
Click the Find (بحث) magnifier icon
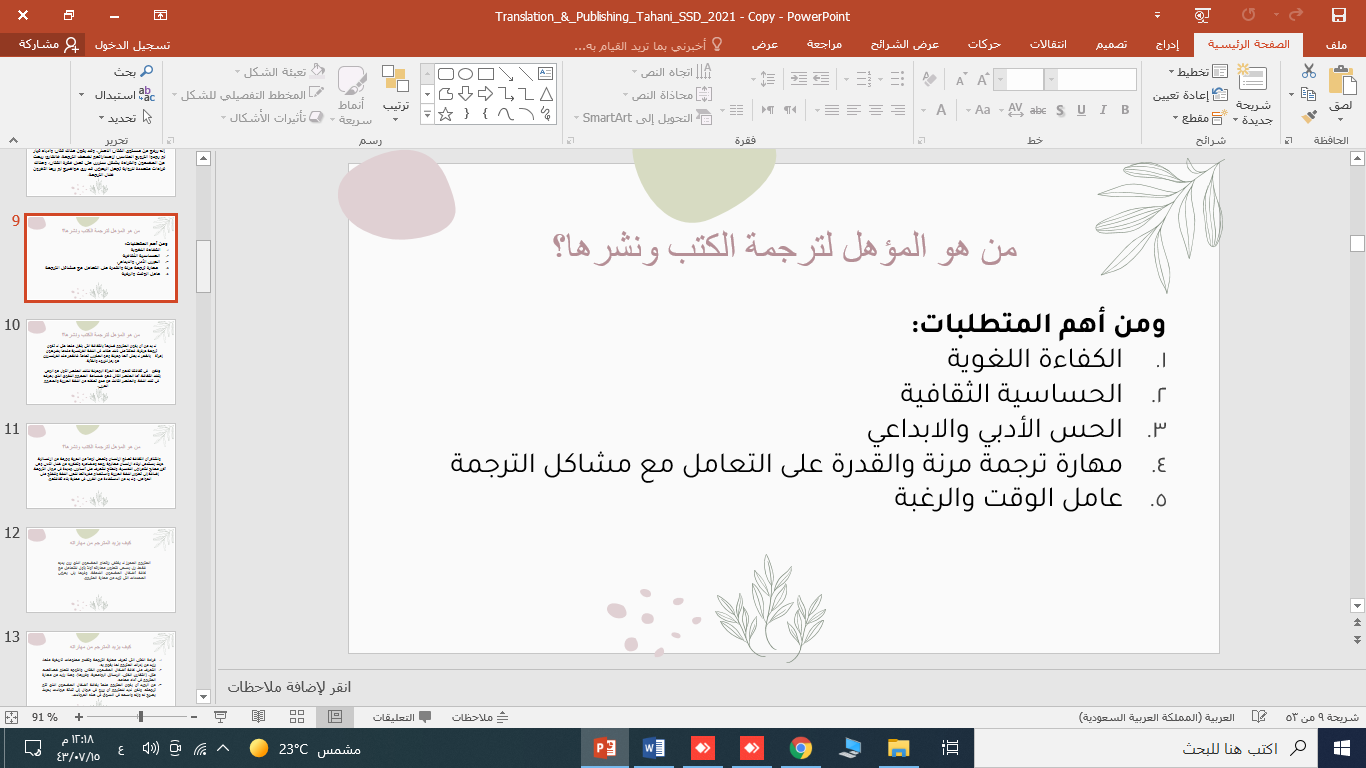(x=146, y=72)
